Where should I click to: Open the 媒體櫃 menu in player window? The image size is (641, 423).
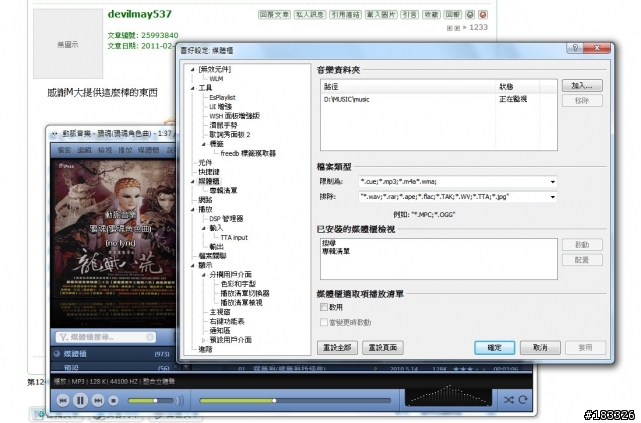click(x=149, y=150)
